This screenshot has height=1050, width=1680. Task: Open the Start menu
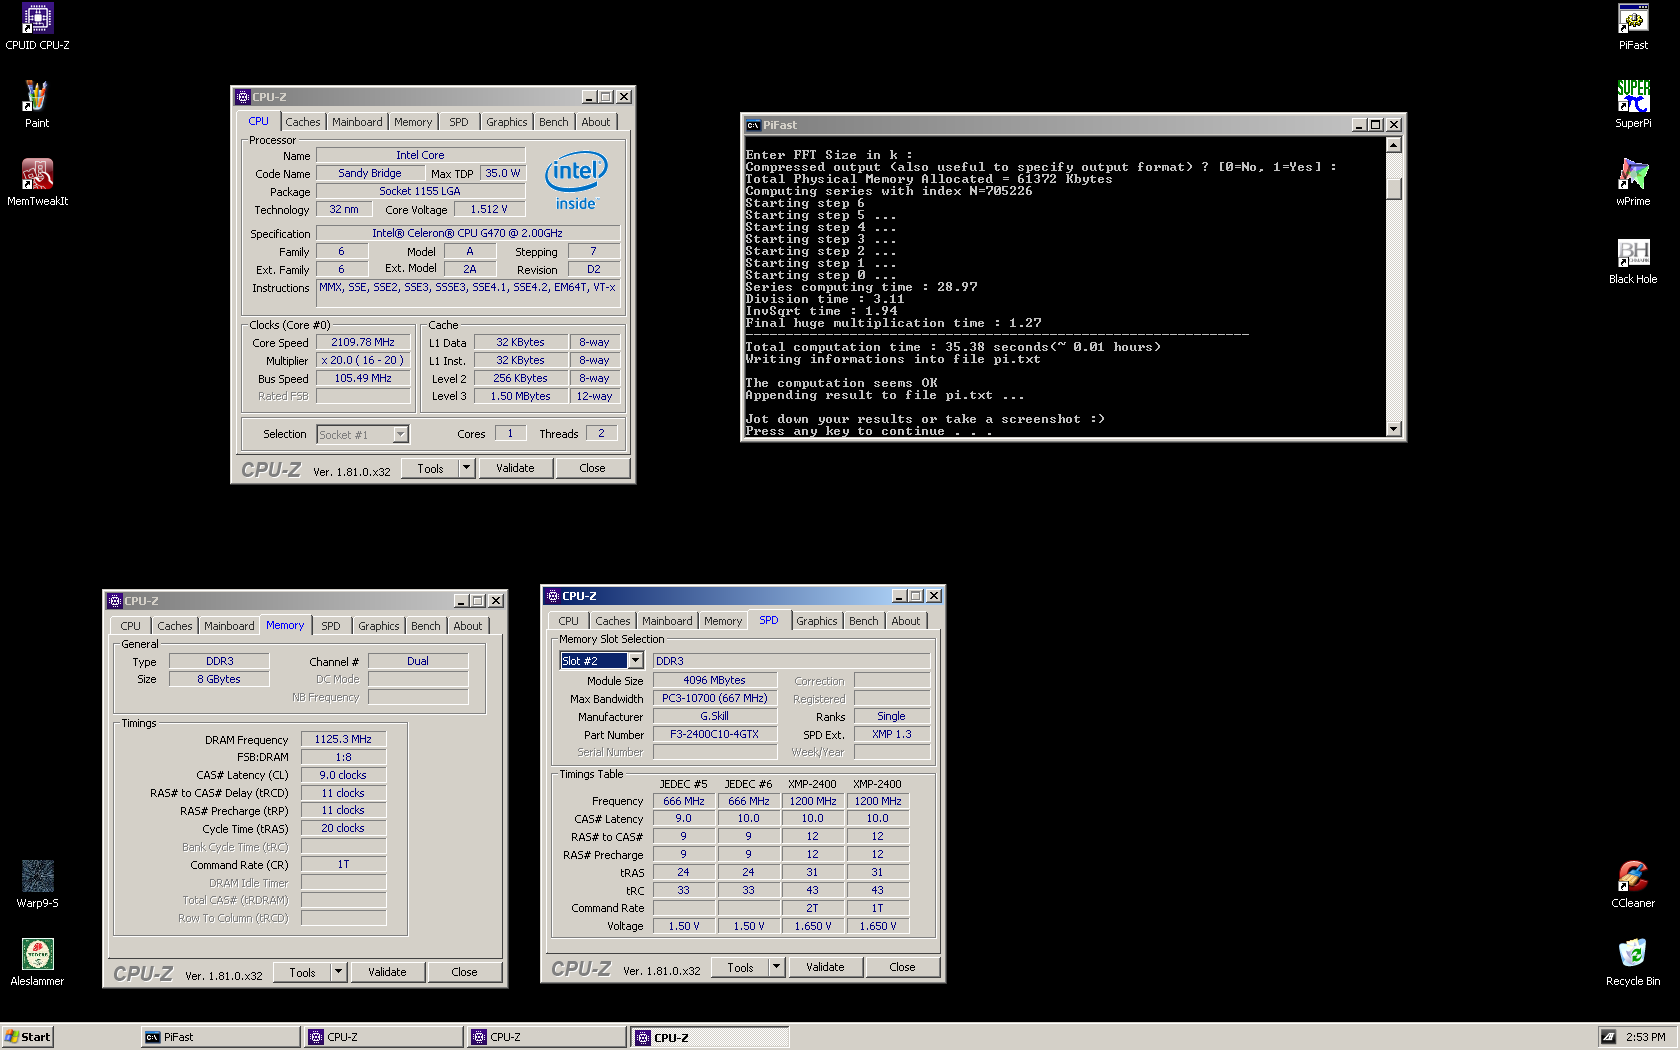[x=27, y=1037]
